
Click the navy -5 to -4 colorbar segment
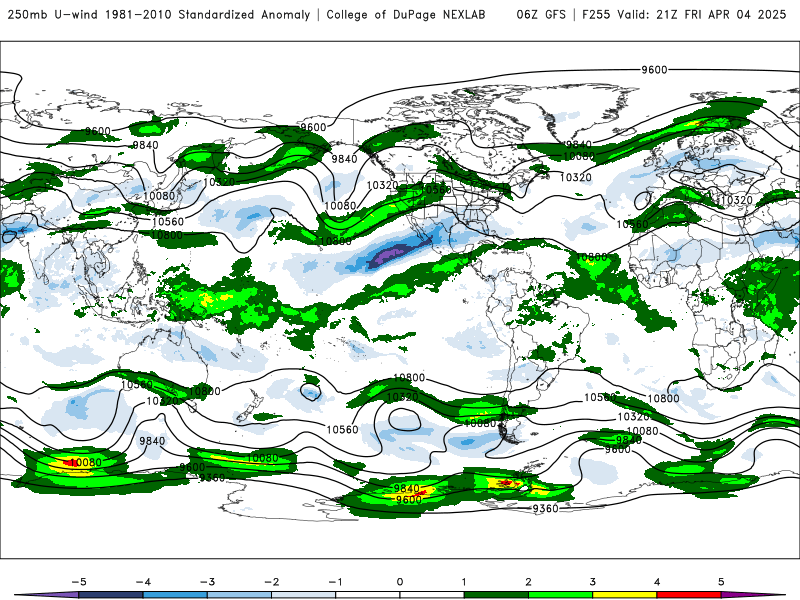111,595
